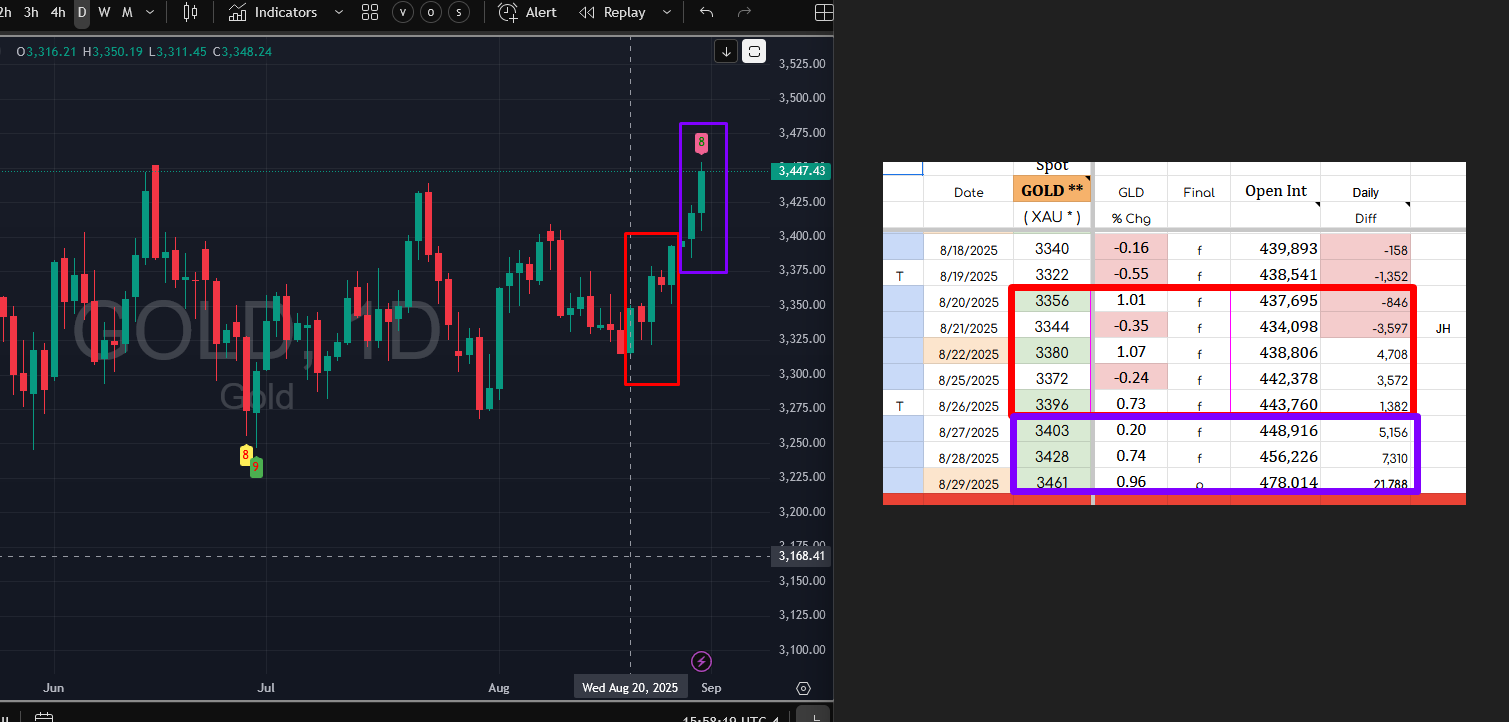The width and height of the screenshot is (1509, 722).
Task: Select the 3,500.00 price axis label
Action: pos(801,98)
